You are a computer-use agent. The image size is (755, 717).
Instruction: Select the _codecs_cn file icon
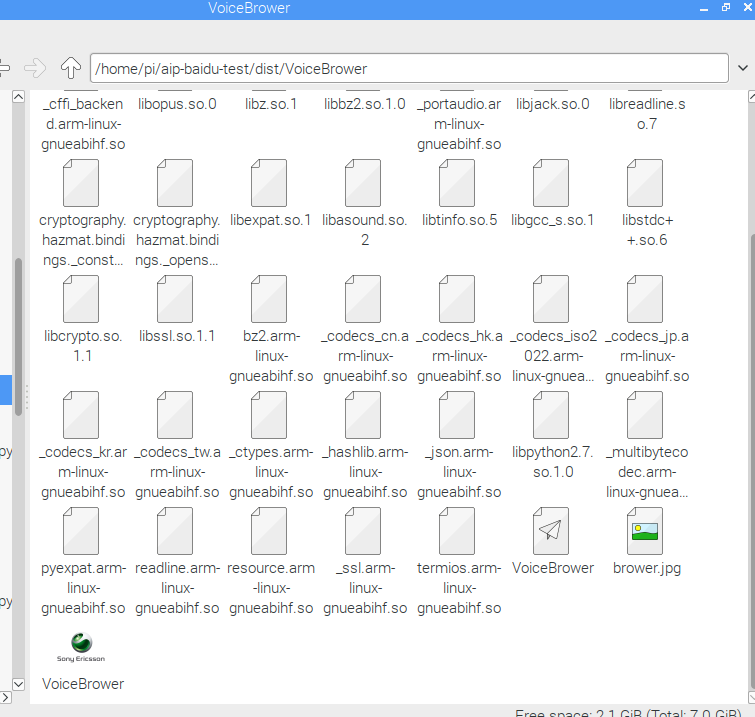[x=363, y=300]
